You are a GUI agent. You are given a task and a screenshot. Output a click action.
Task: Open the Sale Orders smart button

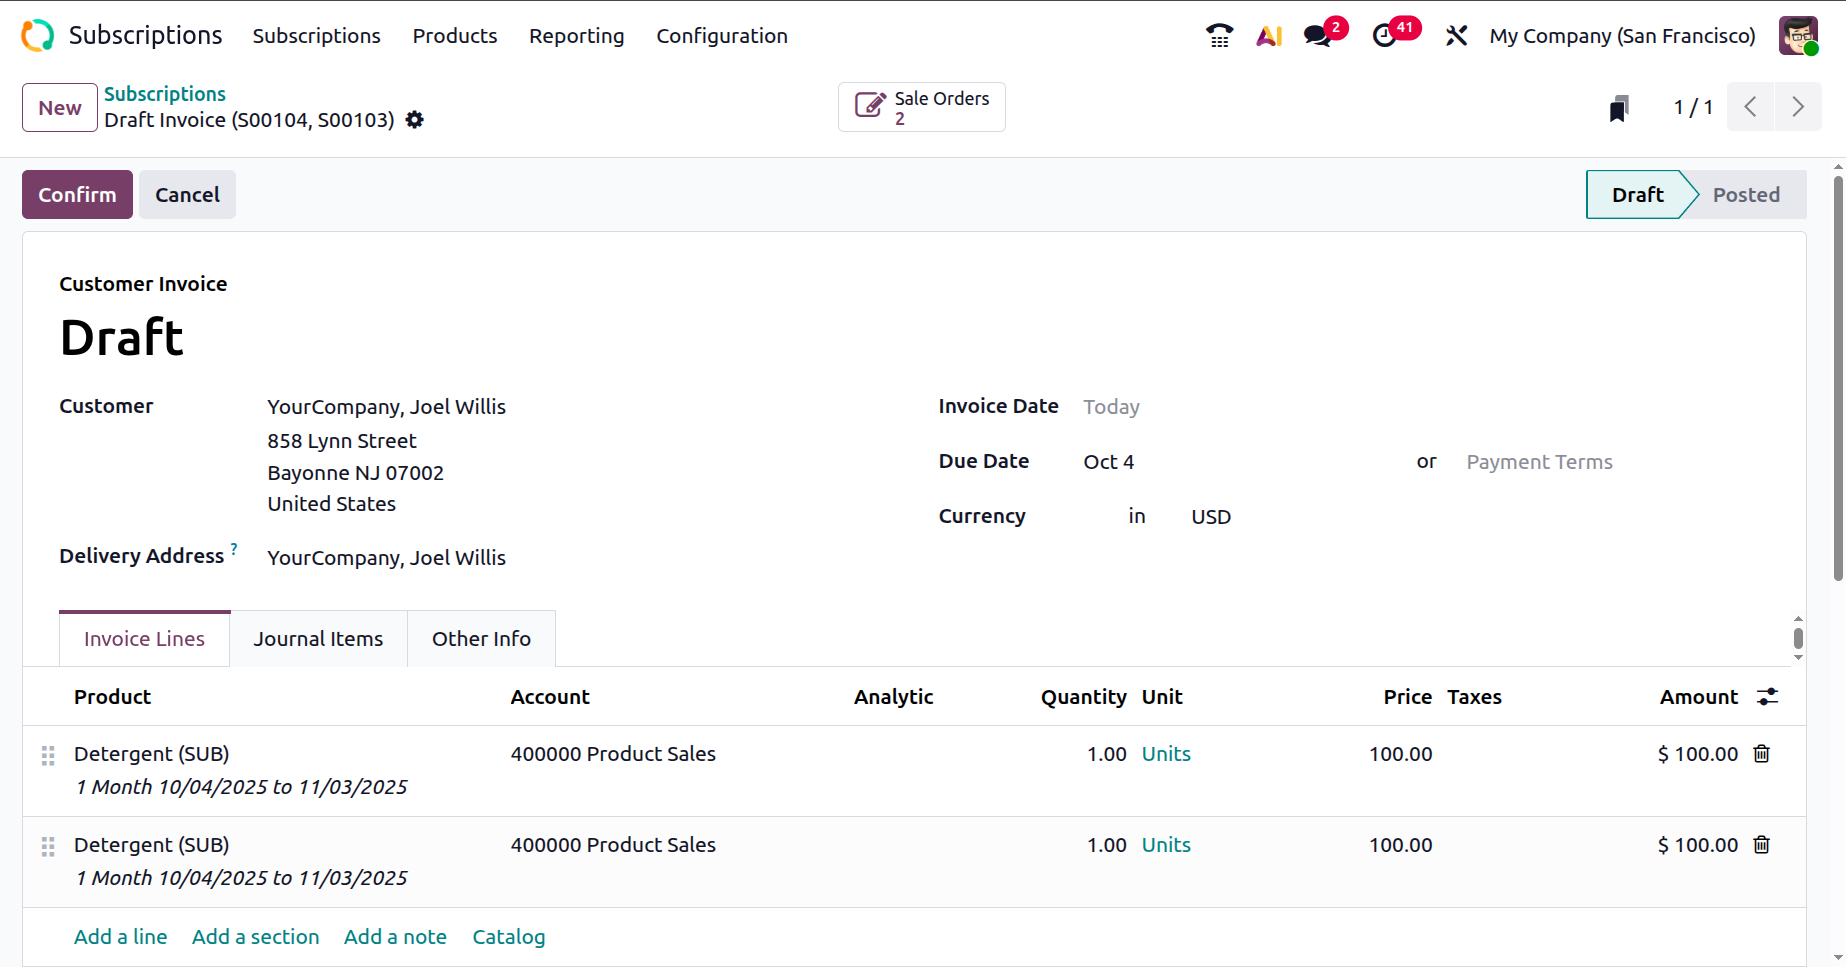point(921,107)
